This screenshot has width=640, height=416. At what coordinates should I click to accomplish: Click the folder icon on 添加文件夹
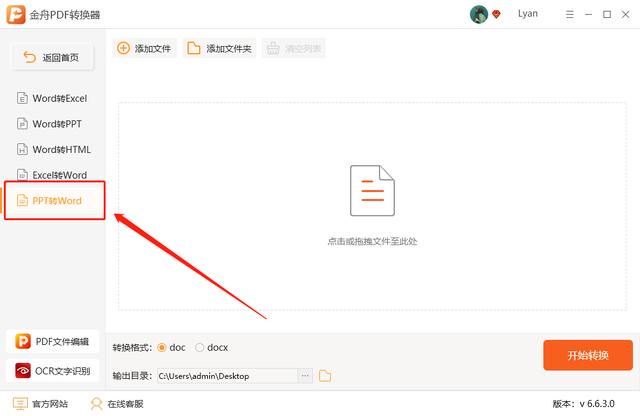(193, 48)
